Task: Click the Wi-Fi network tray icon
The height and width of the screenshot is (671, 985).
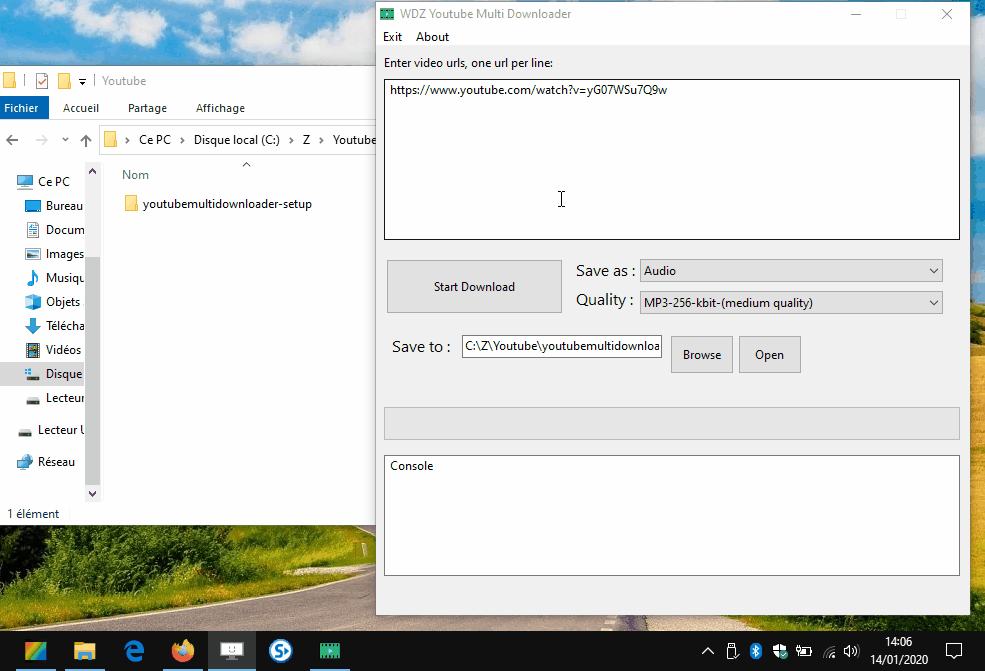Action: [829, 652]
